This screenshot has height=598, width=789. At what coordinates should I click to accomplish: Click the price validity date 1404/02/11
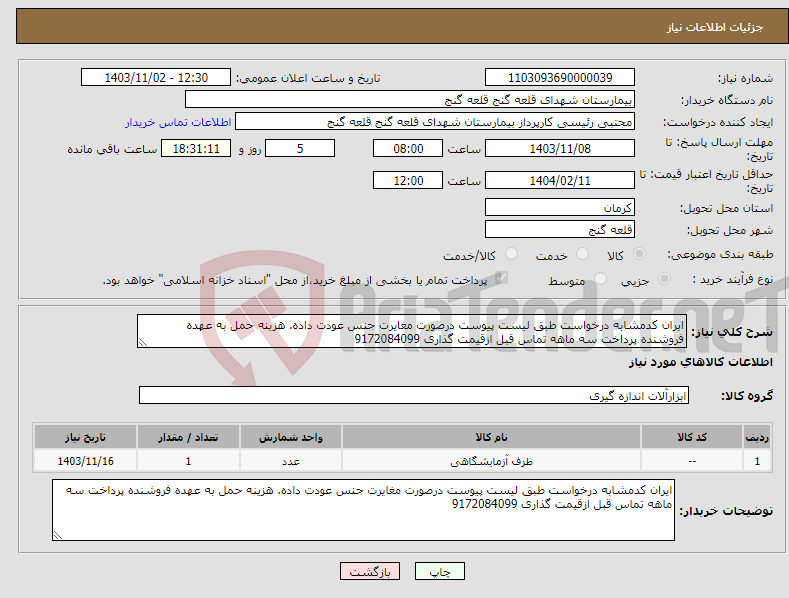coord(560,180)
